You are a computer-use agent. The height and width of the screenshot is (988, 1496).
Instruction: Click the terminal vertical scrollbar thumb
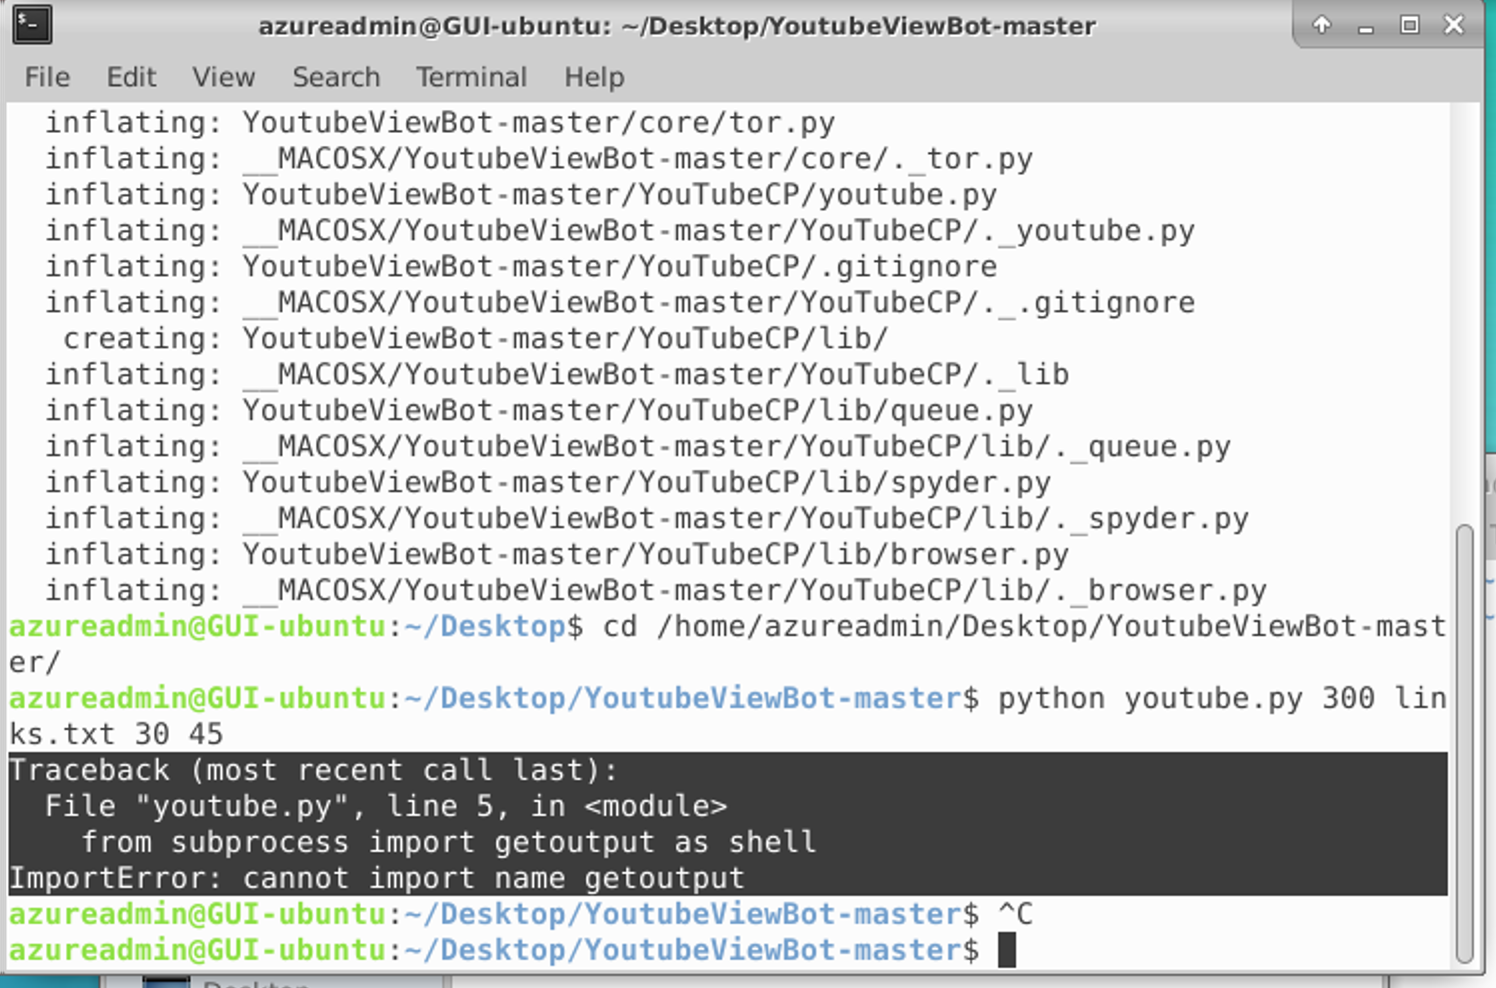click(1464, 742)
